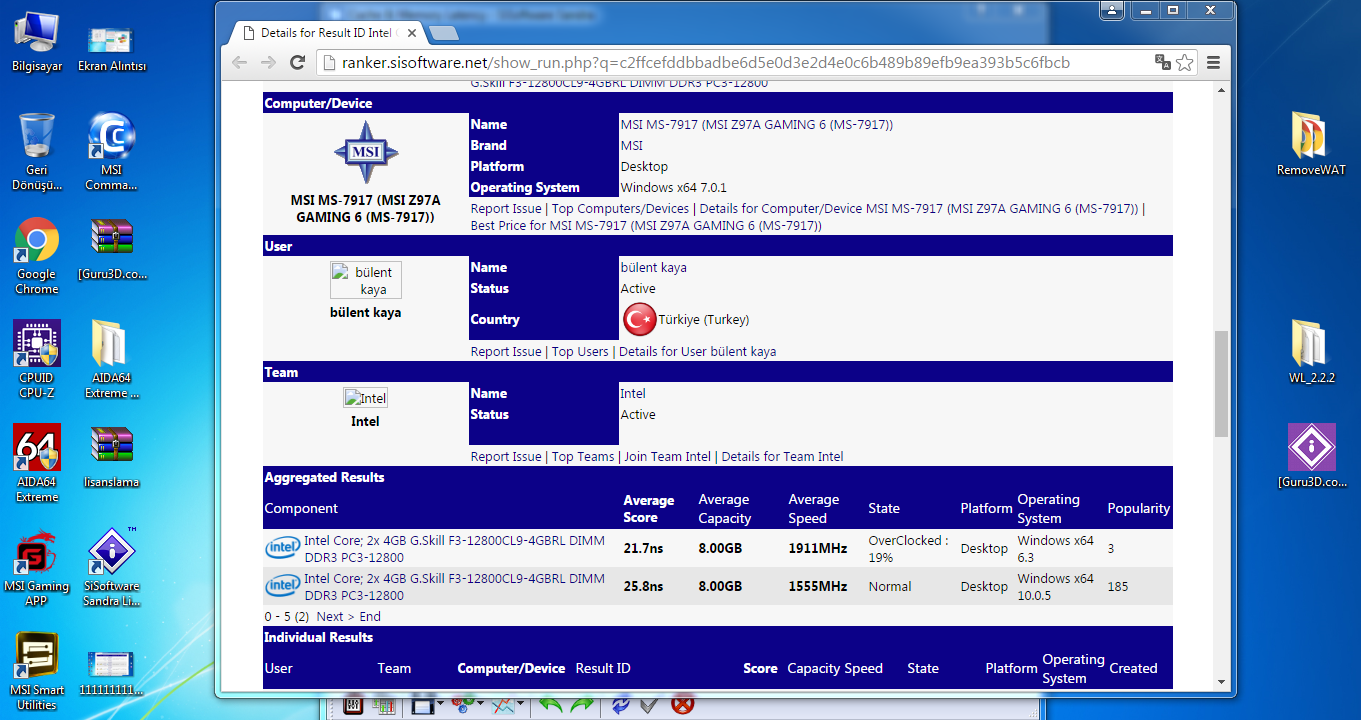
Task: Open WL_2.2.2 folder on desktop
Action: click(x=1311, y=352)
